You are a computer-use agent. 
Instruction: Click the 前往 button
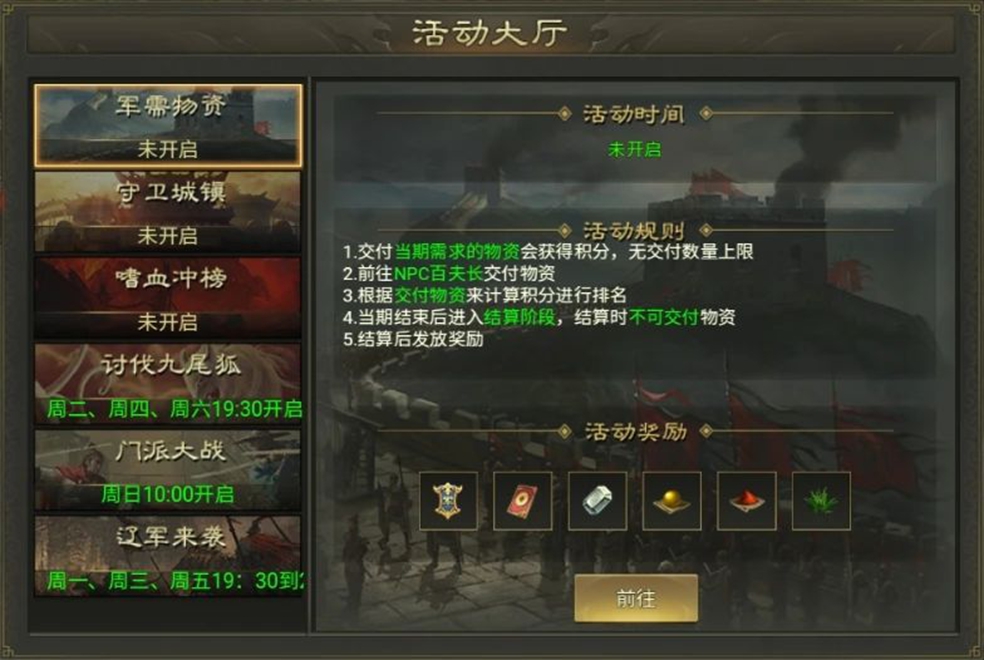click(x=636, y=599)
